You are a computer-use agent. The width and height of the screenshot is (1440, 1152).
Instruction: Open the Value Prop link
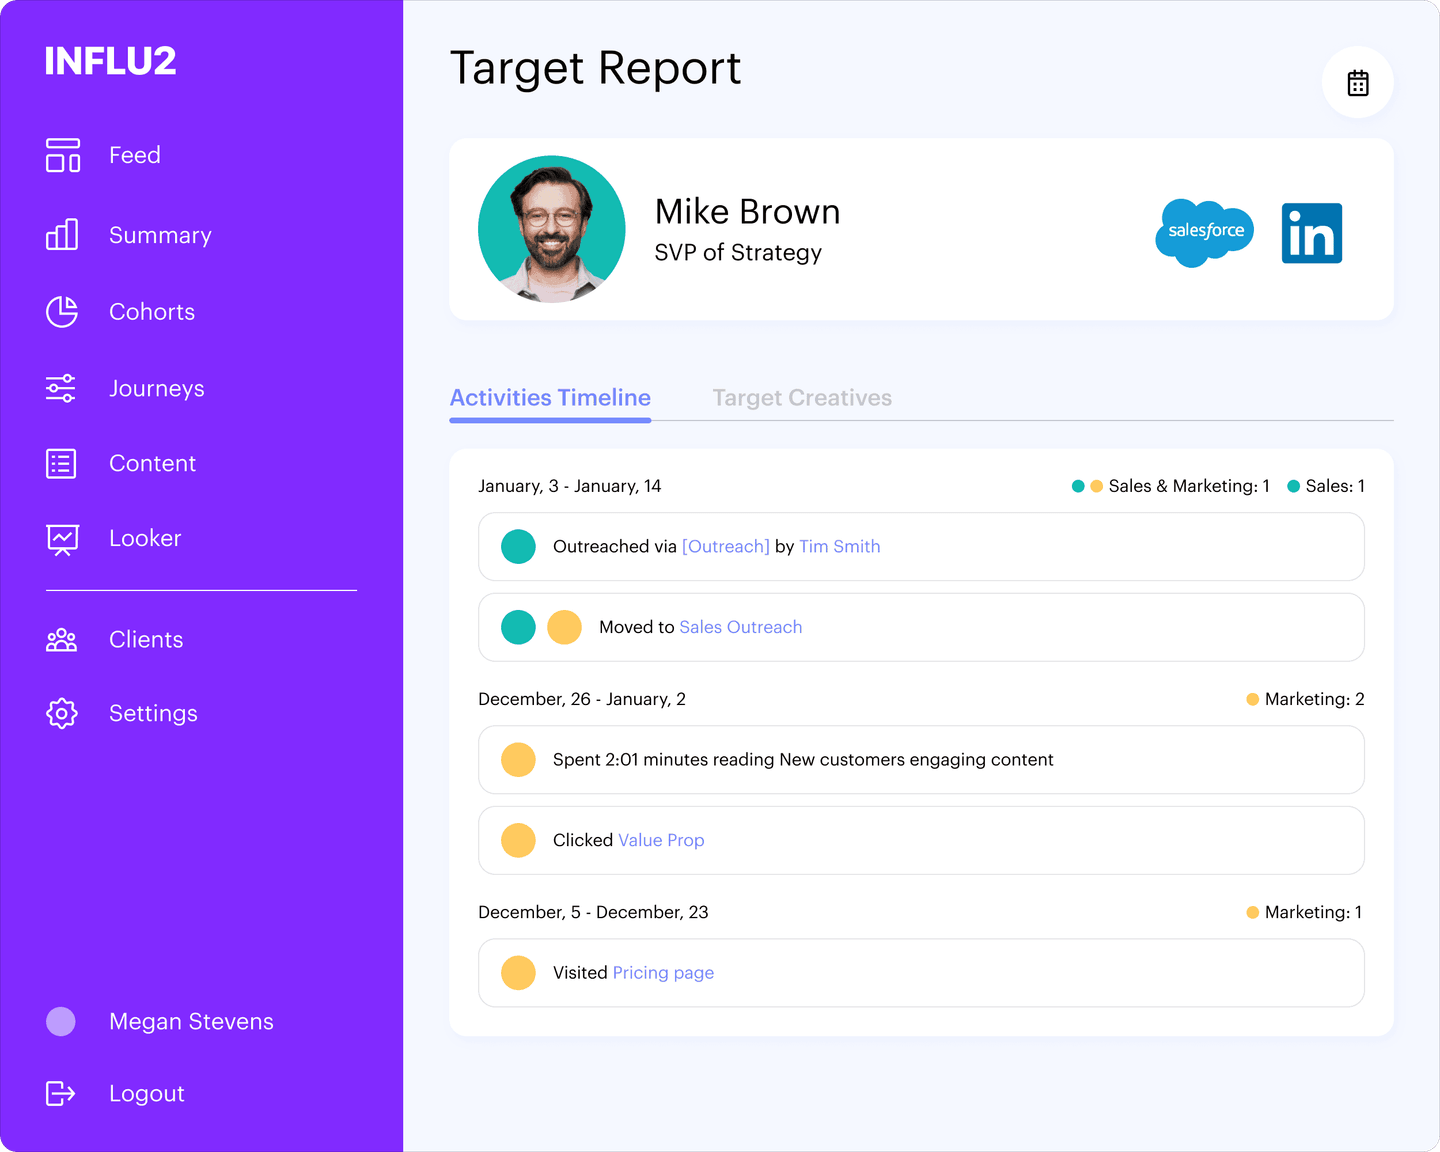[661, 840]
